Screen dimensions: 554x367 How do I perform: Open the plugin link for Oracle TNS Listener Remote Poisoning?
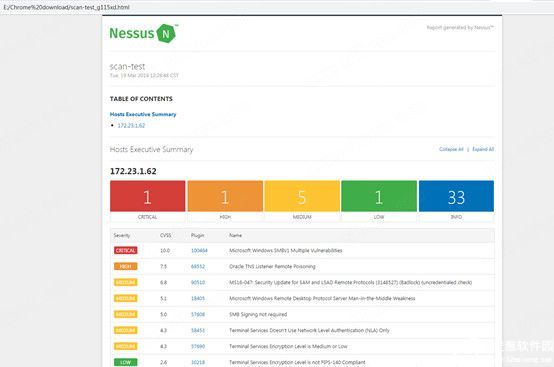198,266
